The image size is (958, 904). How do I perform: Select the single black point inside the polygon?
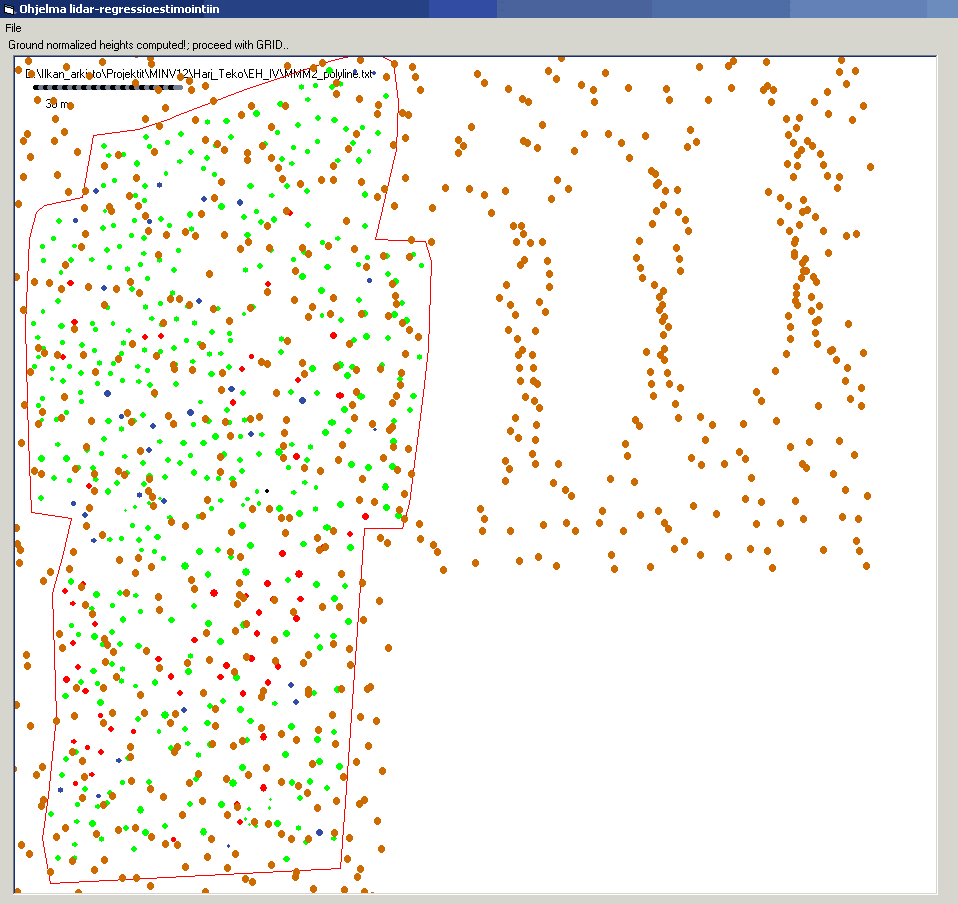point(266,491)
